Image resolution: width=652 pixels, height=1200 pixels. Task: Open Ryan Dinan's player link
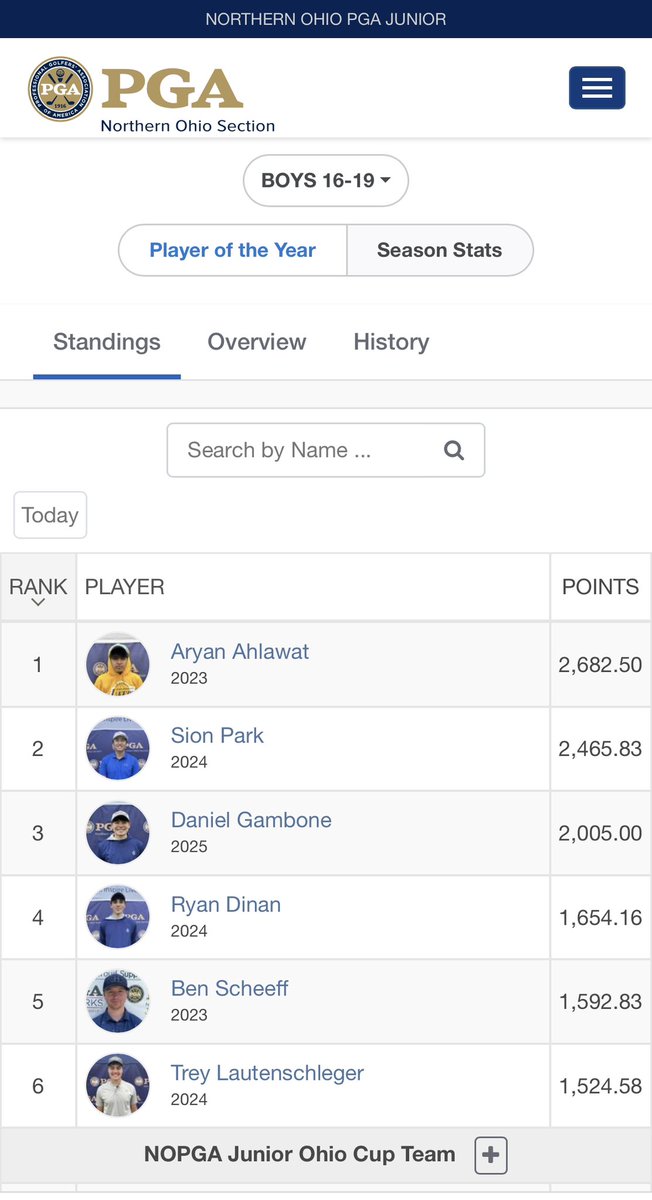[x=226, y=904]
